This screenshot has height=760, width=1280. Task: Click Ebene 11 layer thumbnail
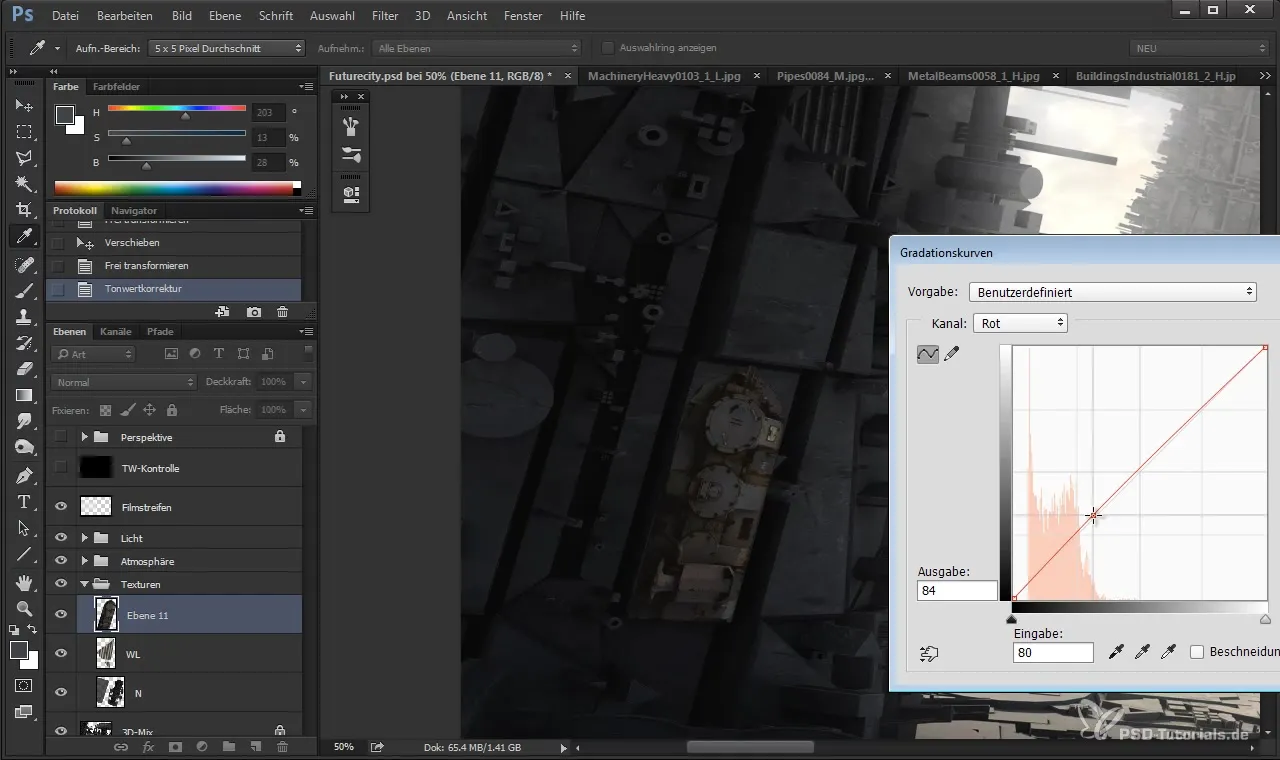click(x=106, y=615)
